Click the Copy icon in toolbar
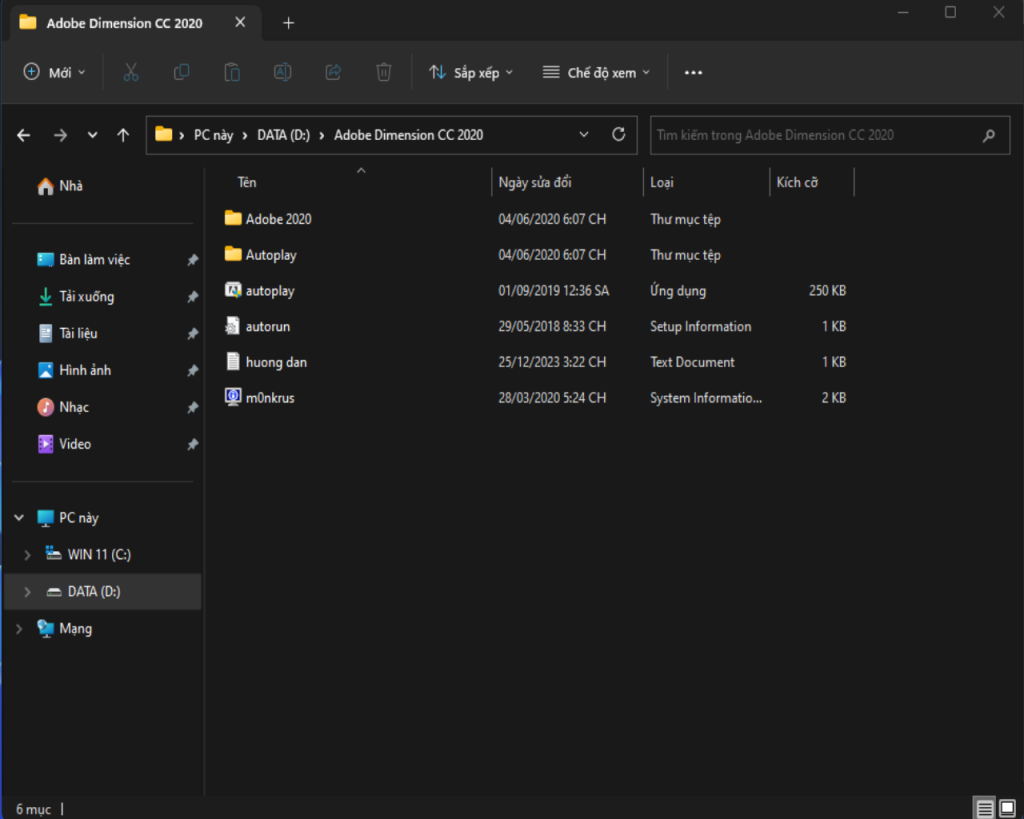 (182, 72)
